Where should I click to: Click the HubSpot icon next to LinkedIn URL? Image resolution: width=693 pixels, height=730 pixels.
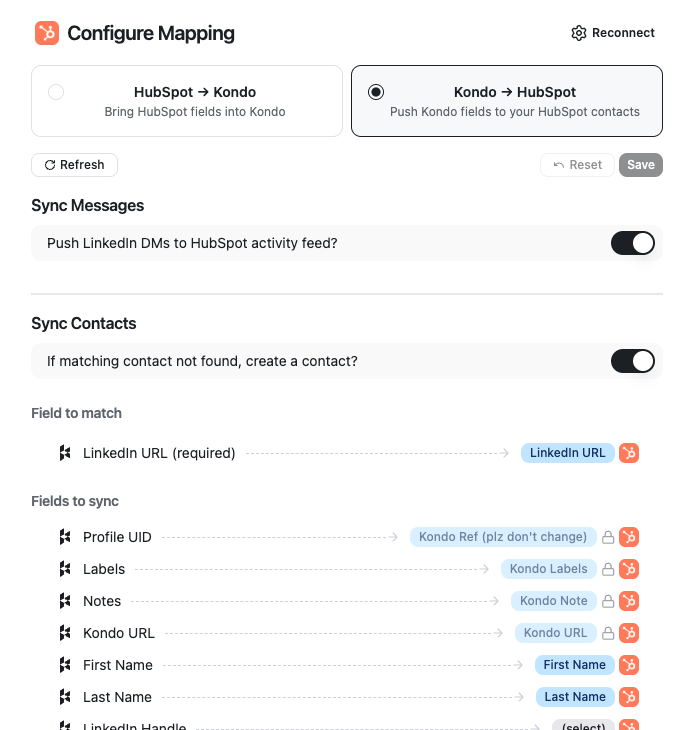[629, 453]
